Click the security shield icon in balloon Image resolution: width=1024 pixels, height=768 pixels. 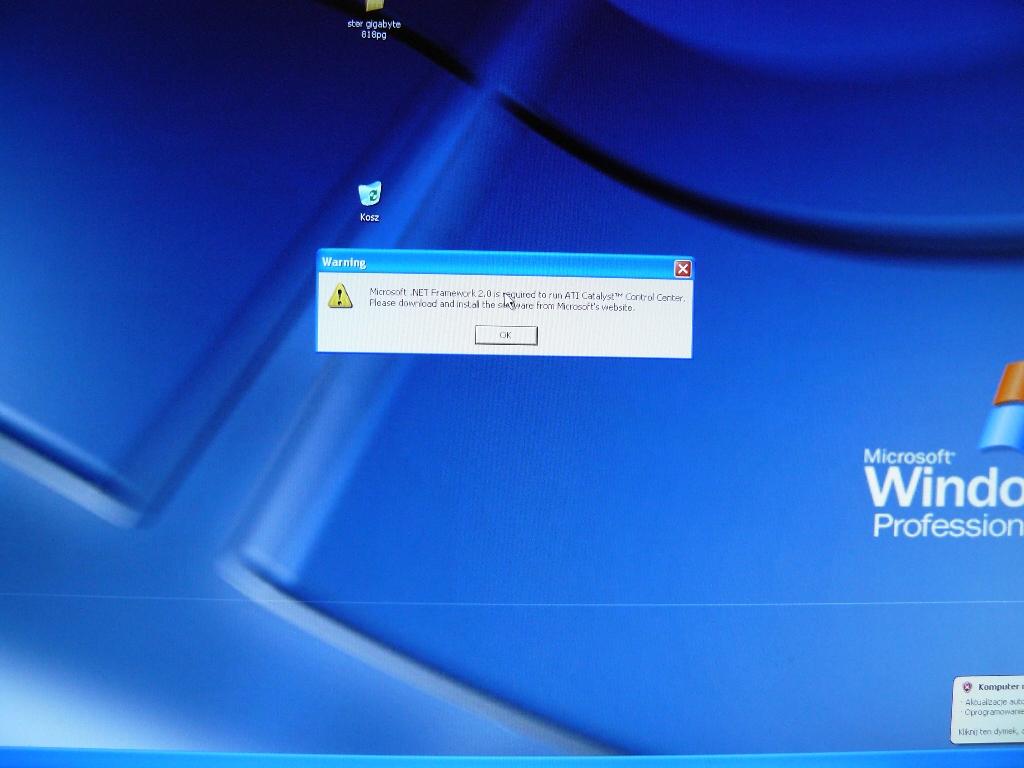click(x=967, y=687)
